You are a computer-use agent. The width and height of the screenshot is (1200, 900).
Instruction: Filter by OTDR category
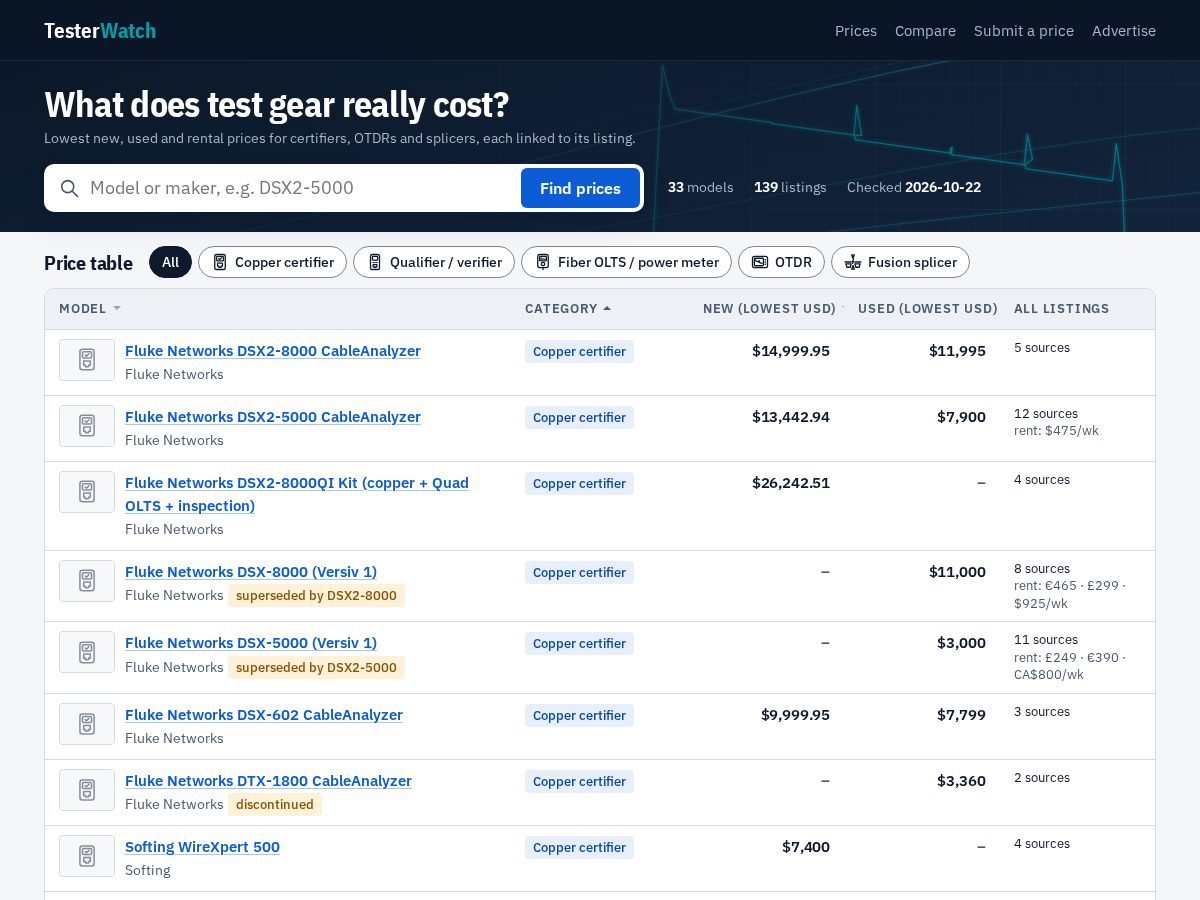[781, 262]
